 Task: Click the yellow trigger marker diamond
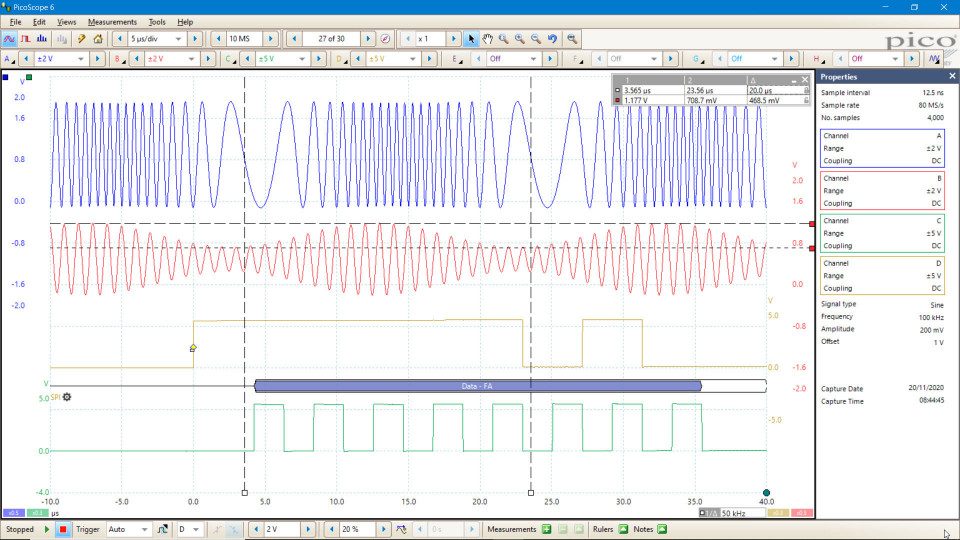(193, 348)
